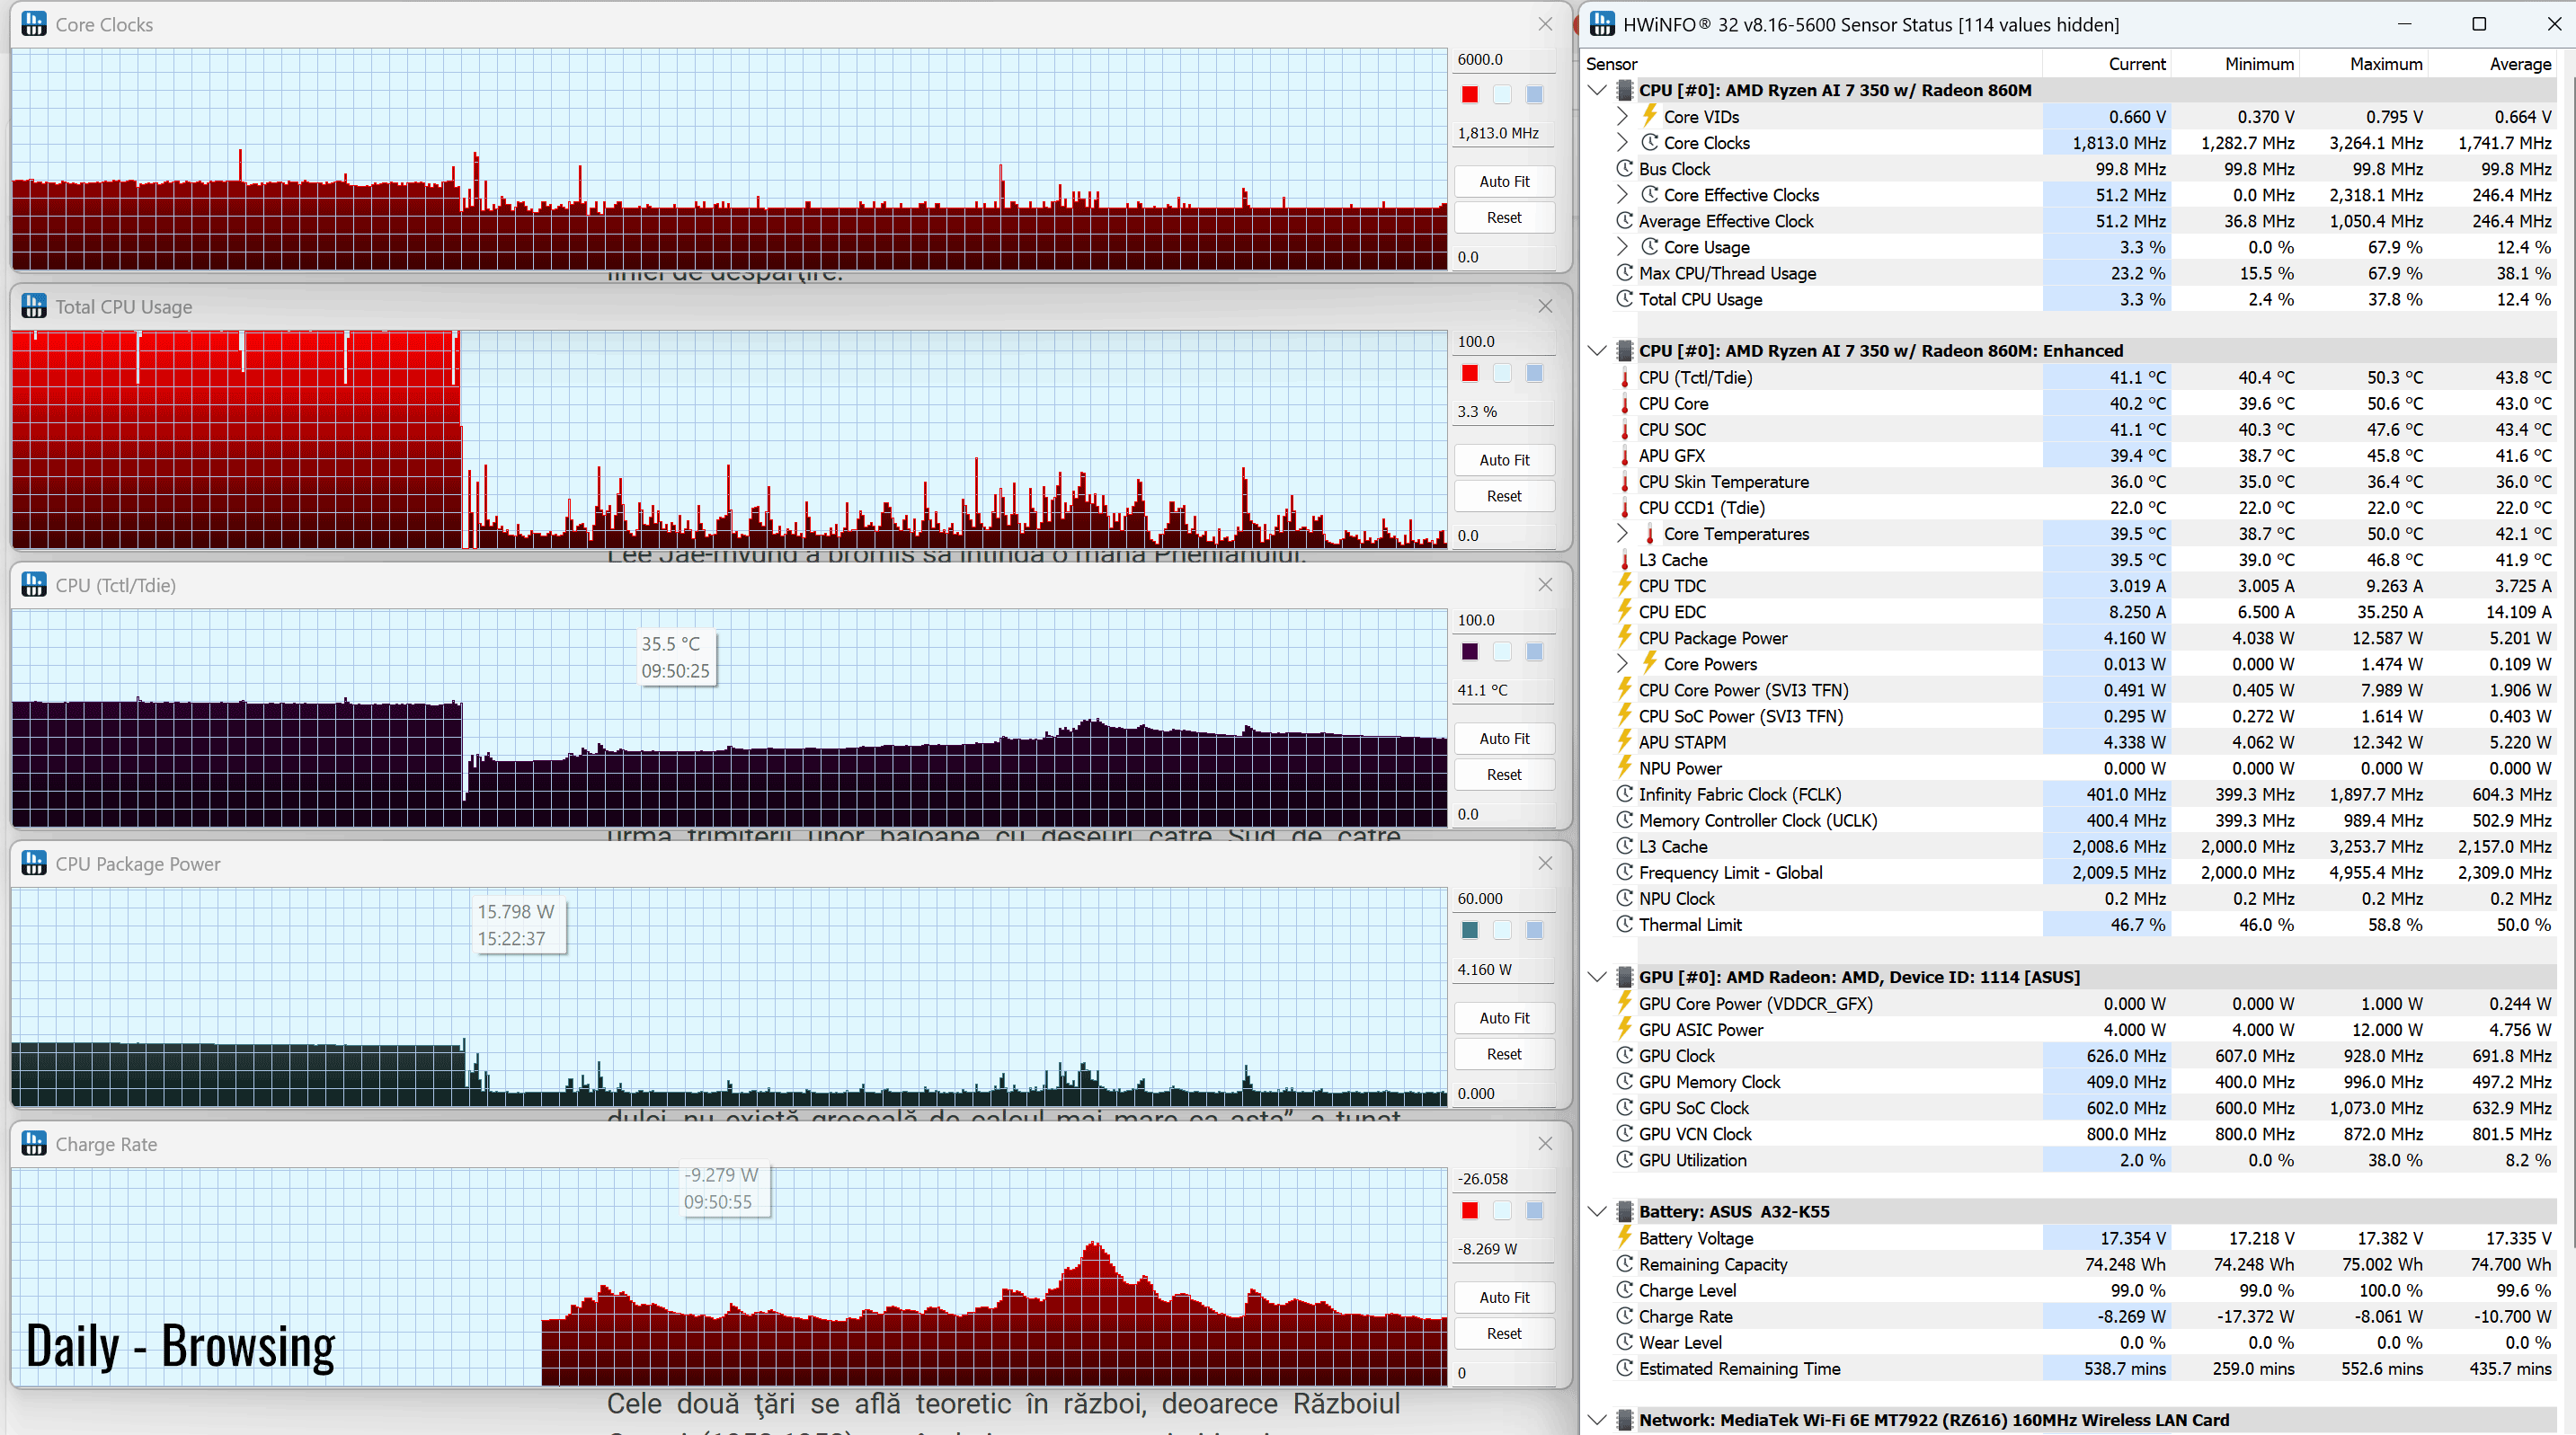This screenshot has width=2576, height=1435.
Task: Click the clock icon beside Estimated Remaining Time
Action: [1624, 1368]
